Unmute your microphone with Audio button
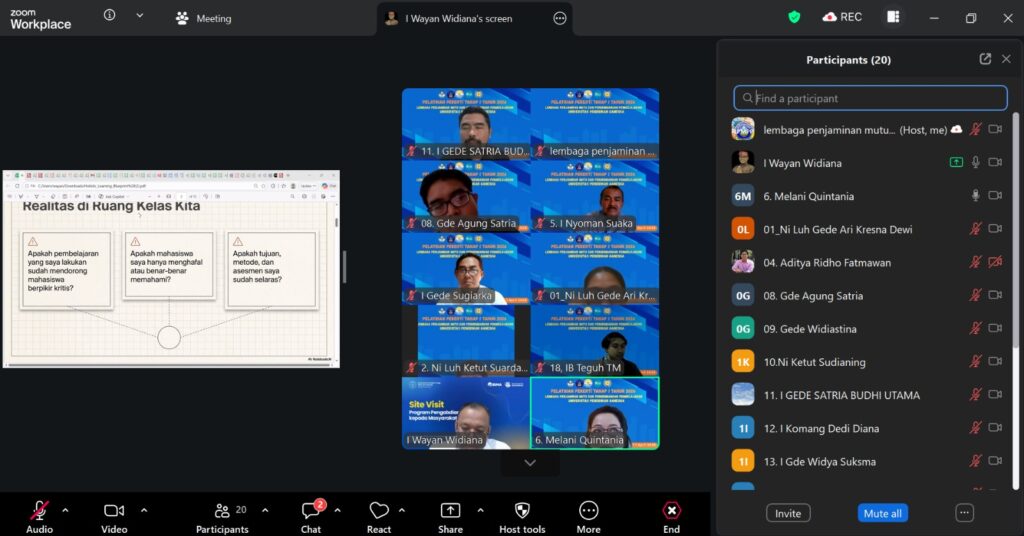The height and width of the screenshot is (536, 1024). pyautogui.click(x=39, y=511)
